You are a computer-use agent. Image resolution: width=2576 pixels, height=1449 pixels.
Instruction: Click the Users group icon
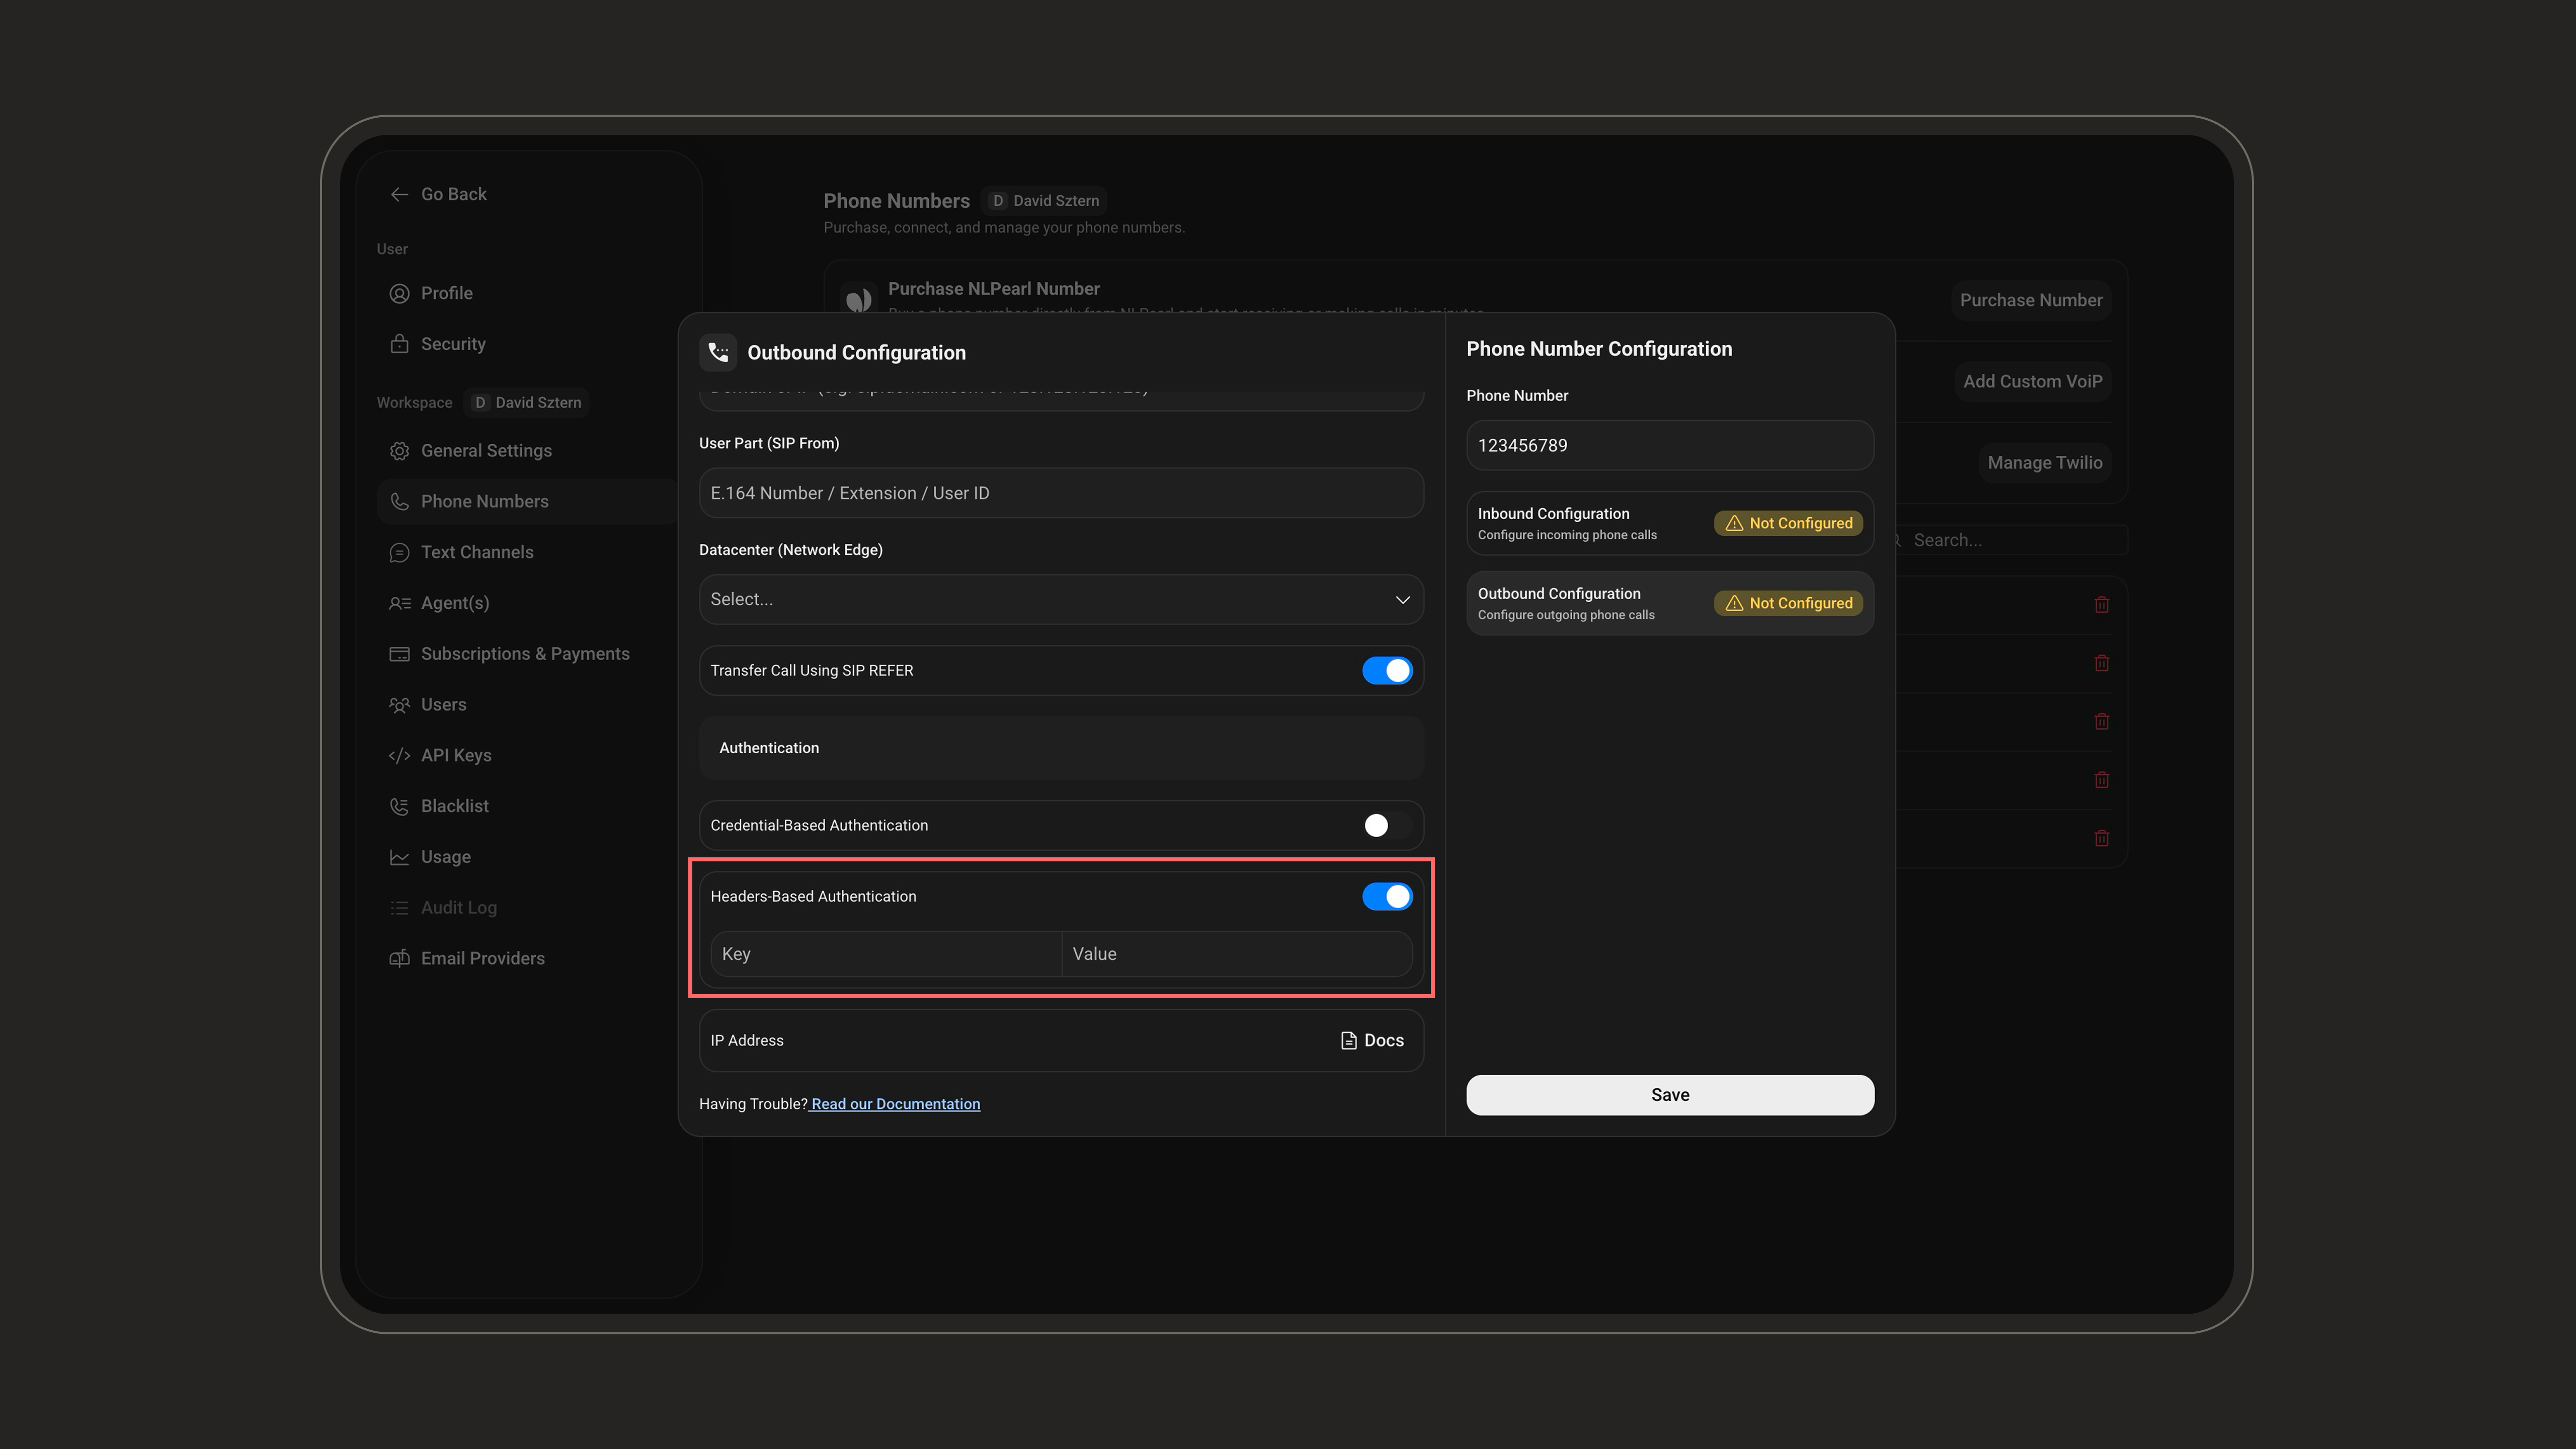399,705
